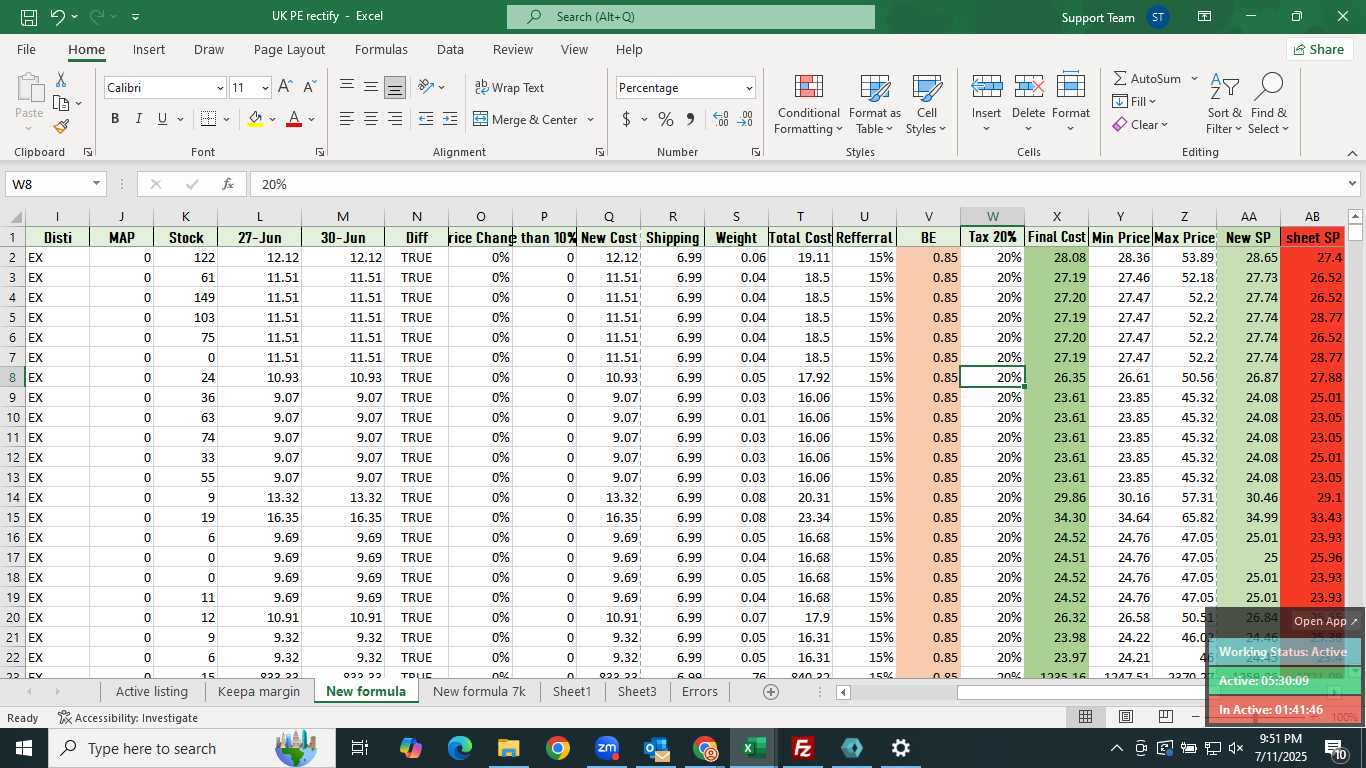Image resolution: width=1366 pixels, height=768 pixels.
Task: Switch to Page Break Preview icon
Action: [x=1165, y=717]
